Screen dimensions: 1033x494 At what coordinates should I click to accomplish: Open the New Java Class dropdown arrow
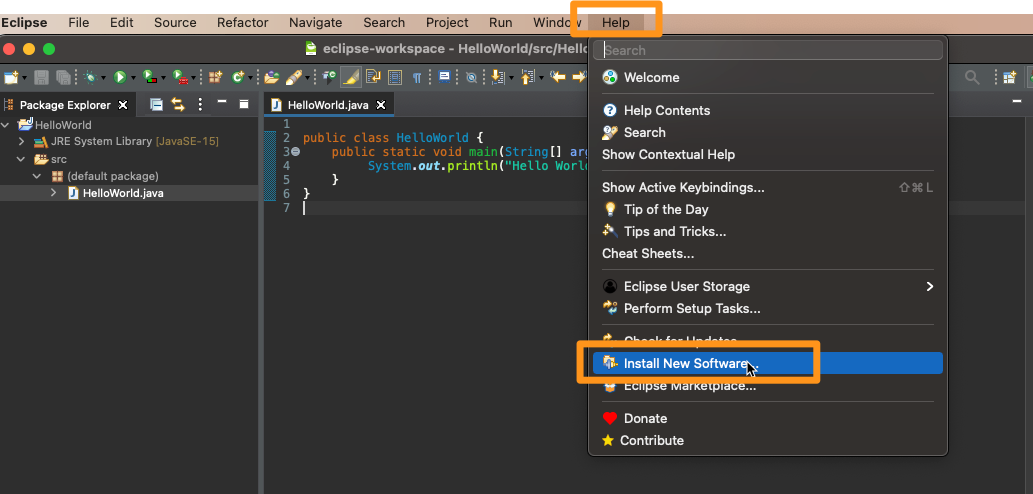pyautogui.click(x=251, y=78)
